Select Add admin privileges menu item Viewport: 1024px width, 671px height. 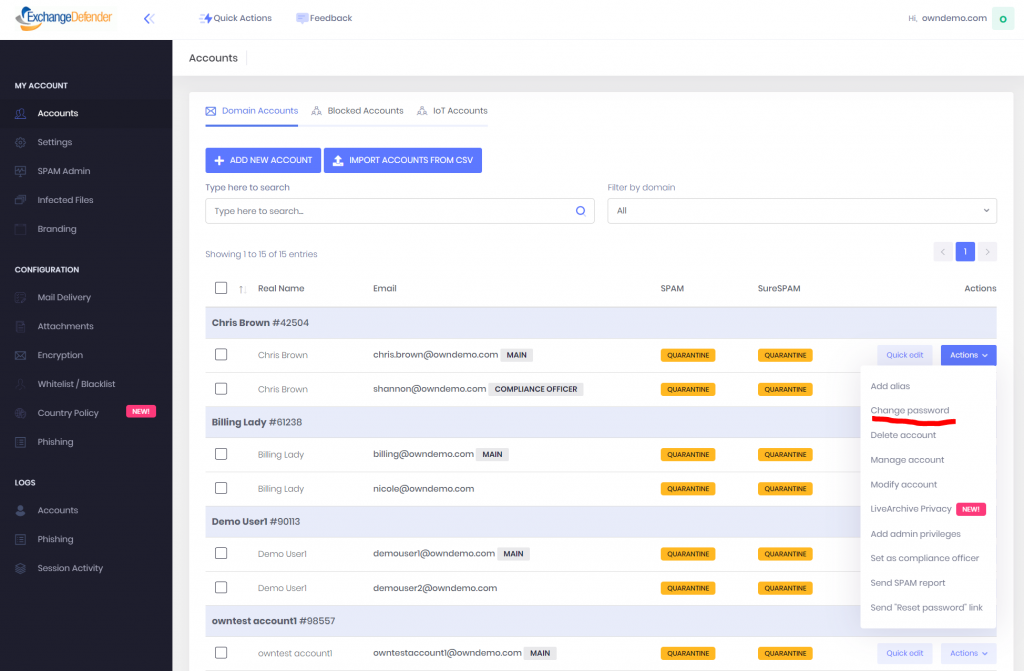(x=916, y=534)
